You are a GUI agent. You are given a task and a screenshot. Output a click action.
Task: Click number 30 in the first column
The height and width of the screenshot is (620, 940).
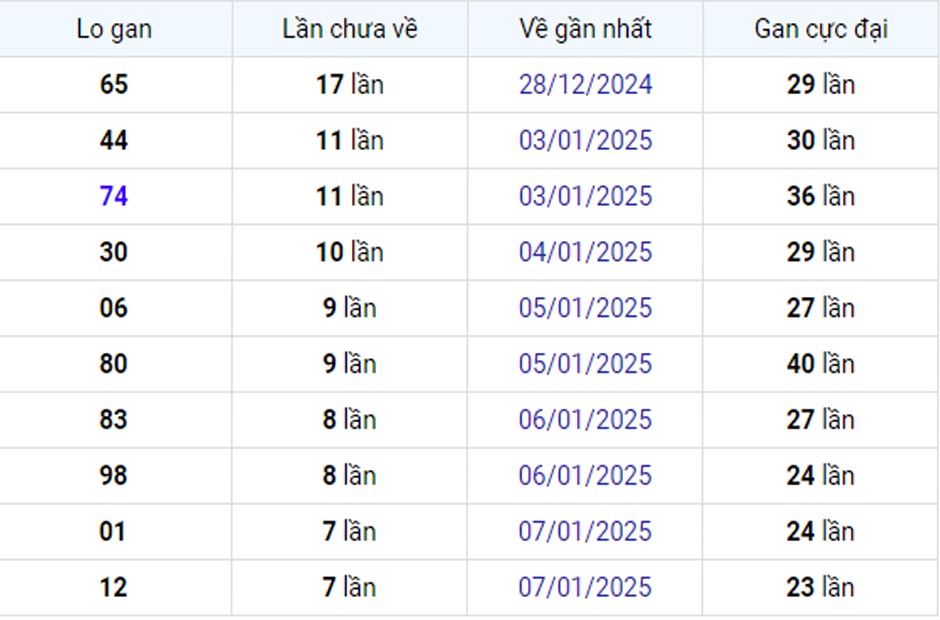coord(114,252)
